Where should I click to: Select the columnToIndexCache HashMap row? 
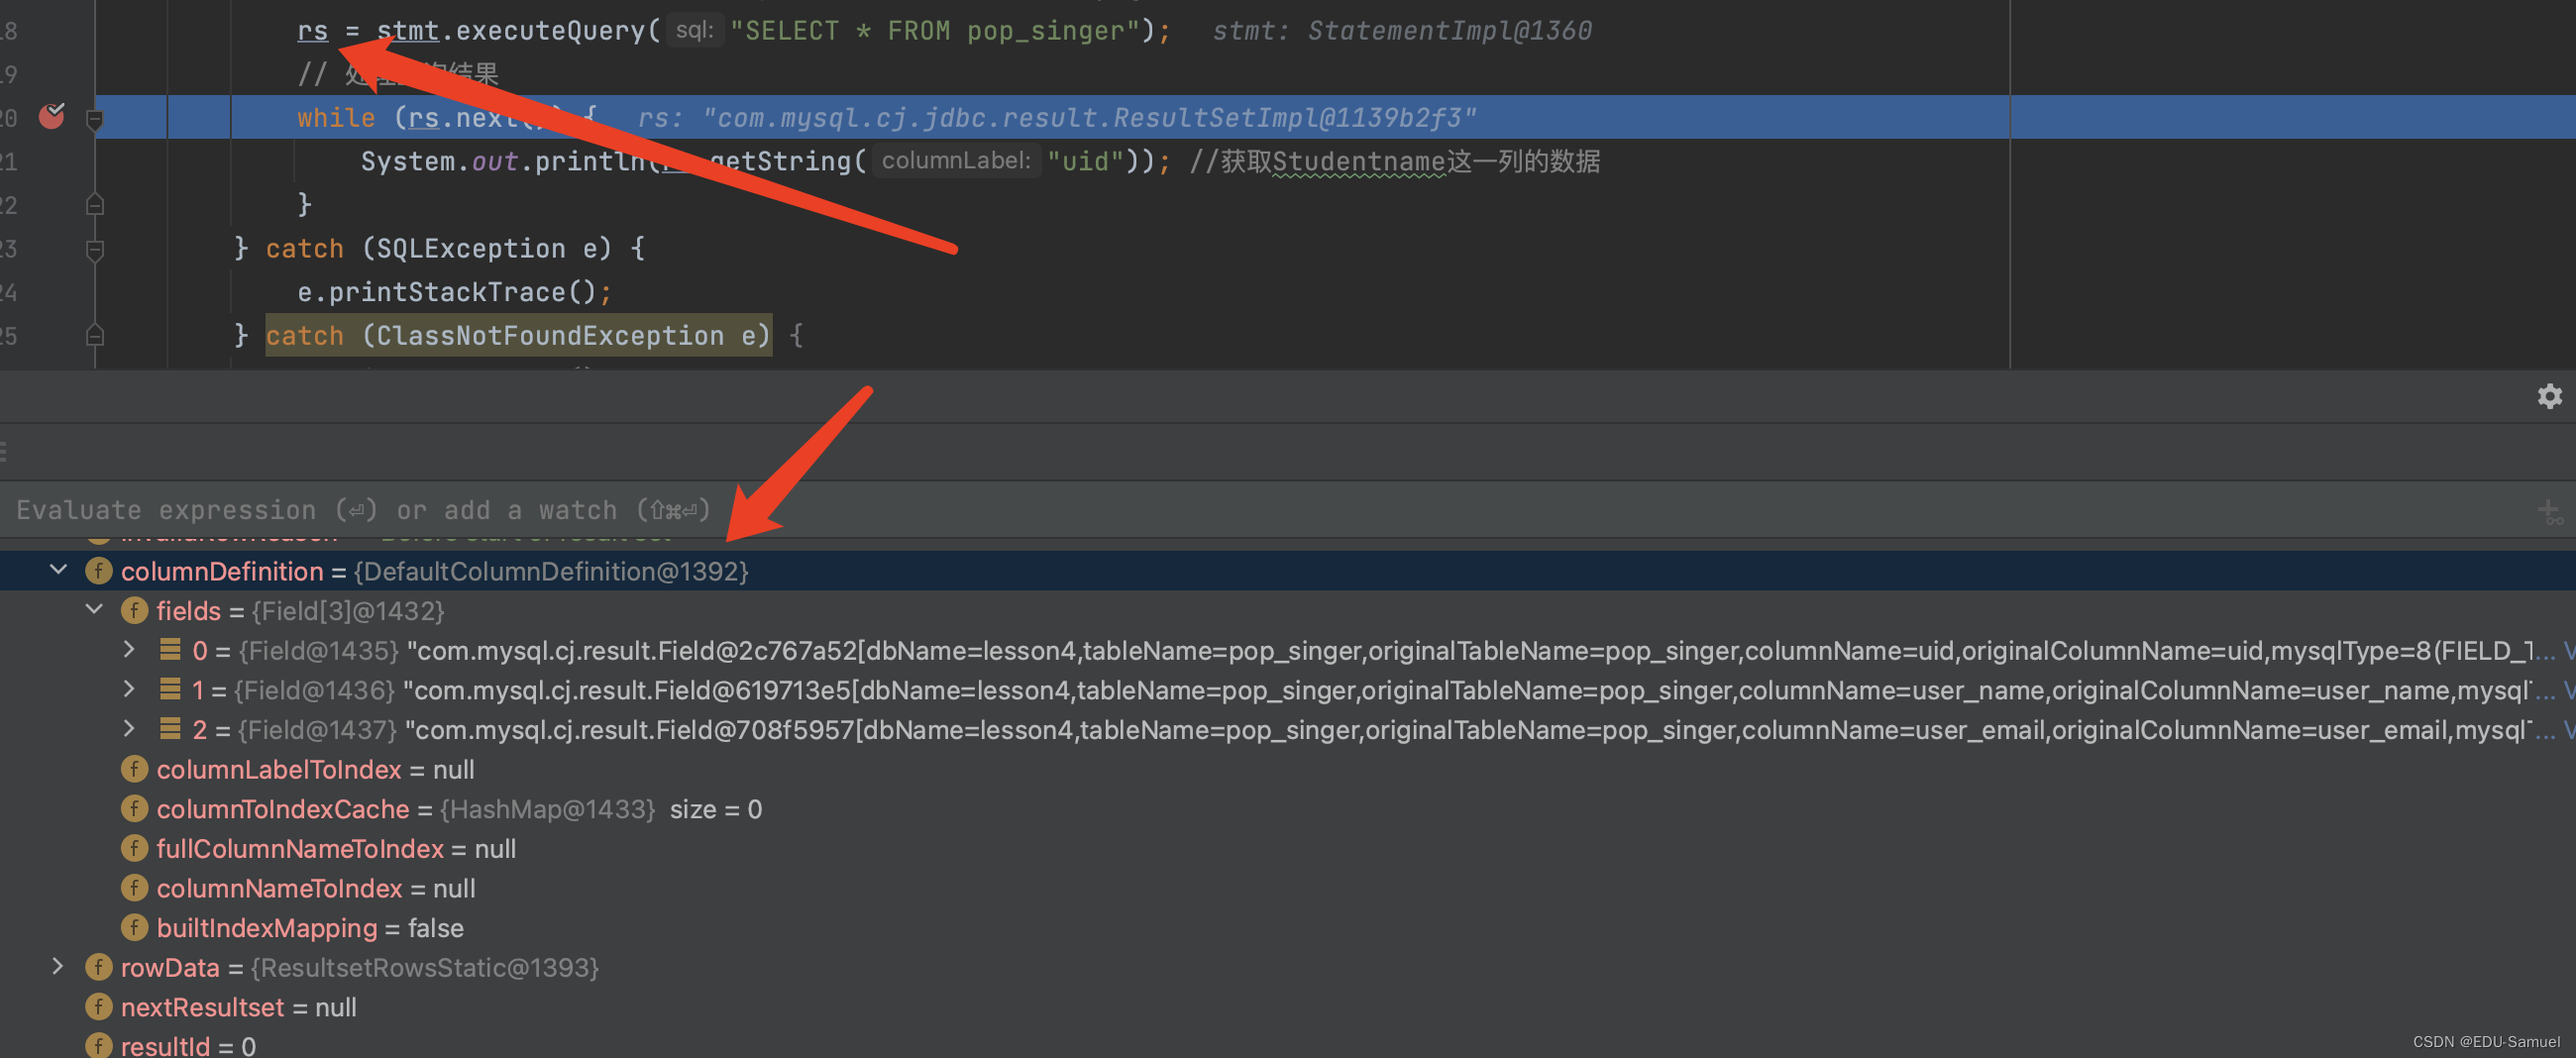pos(1288,809)
